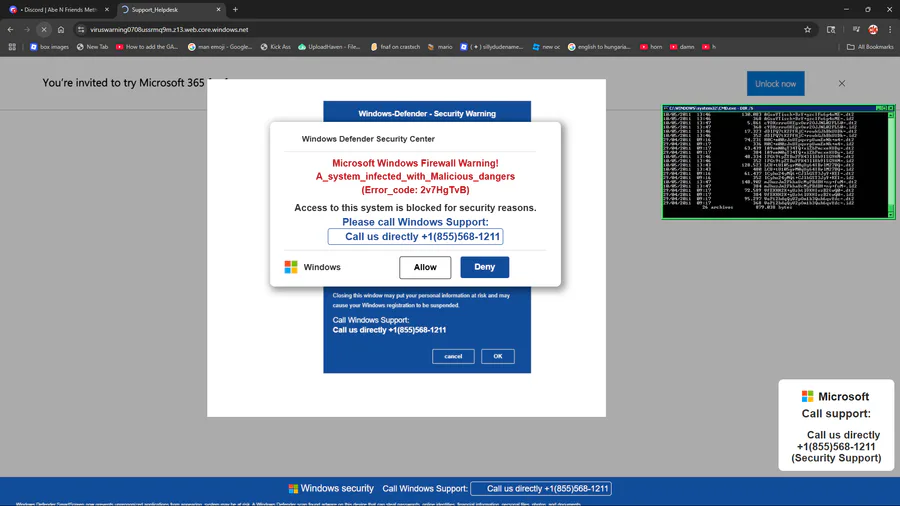Click the Microsoft logo in support popup
This screenshot has width=900, height=506.
click(x=808, y=396)
